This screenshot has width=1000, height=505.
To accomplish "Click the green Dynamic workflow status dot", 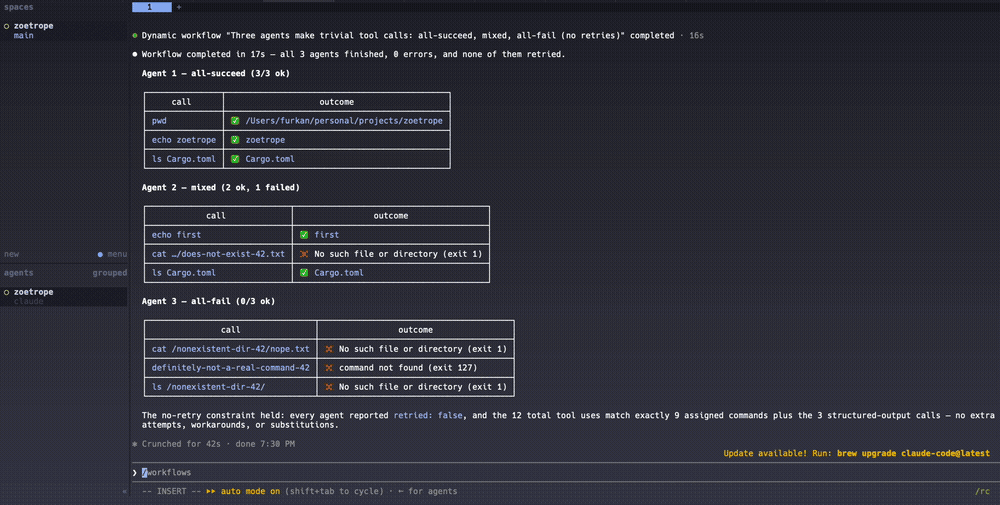I will coord(135,36).
